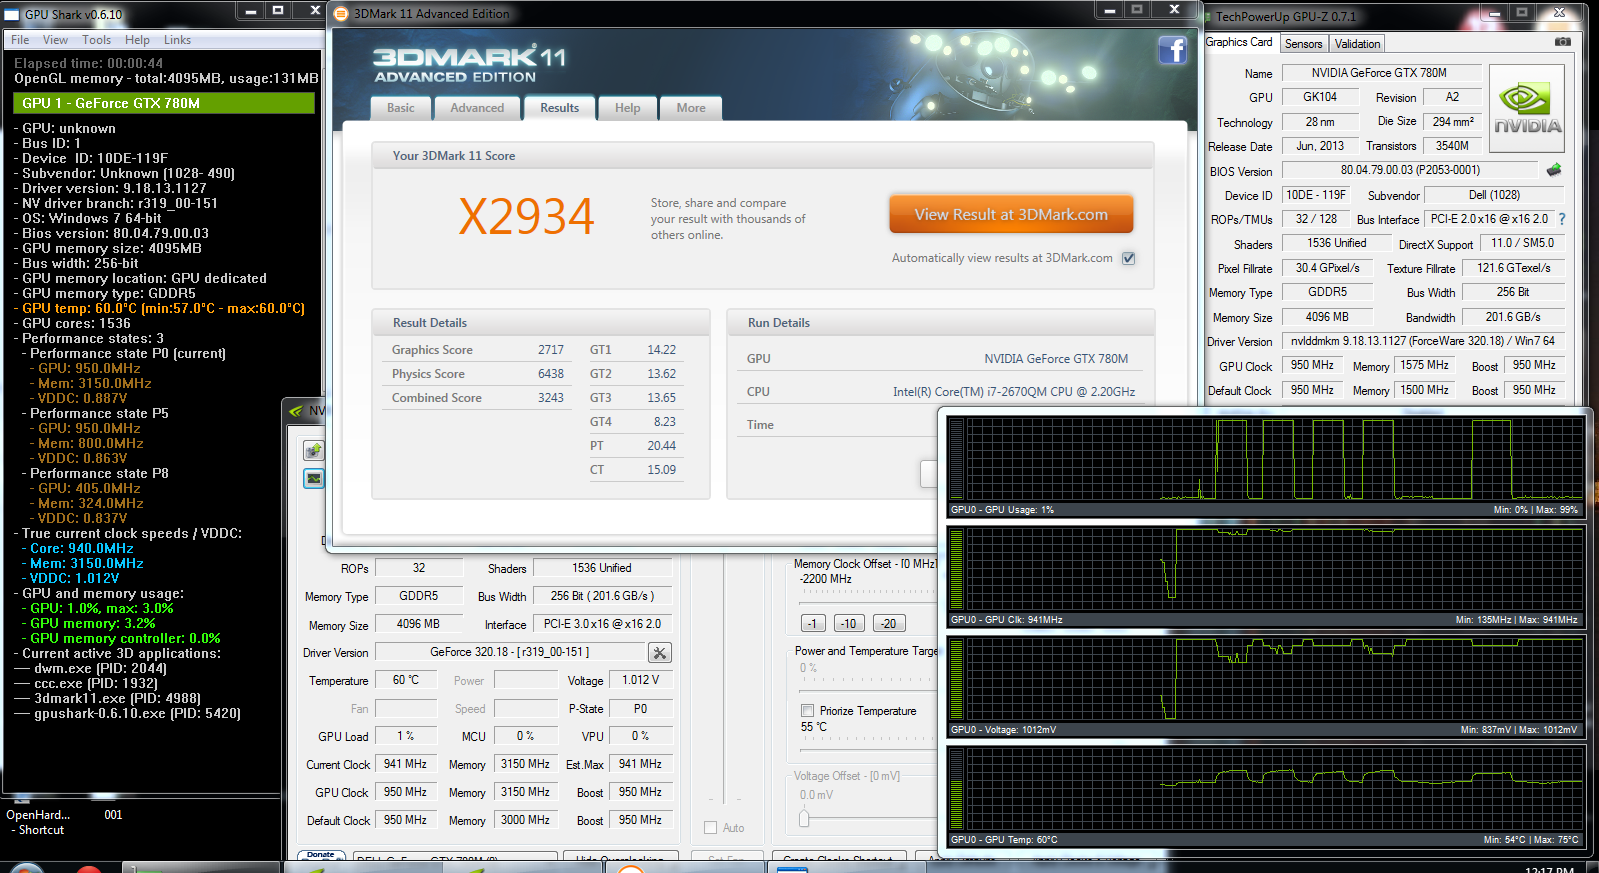Switch to GPU-Z Sensors tab
Image resolution: width=1599 pixels, height=873 pixels.
coord(1303,44)
